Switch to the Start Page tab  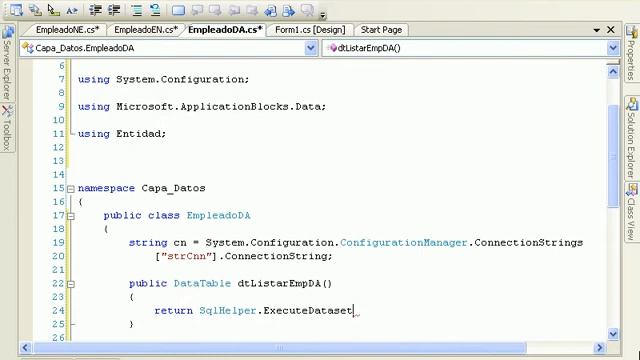(381, 30)
